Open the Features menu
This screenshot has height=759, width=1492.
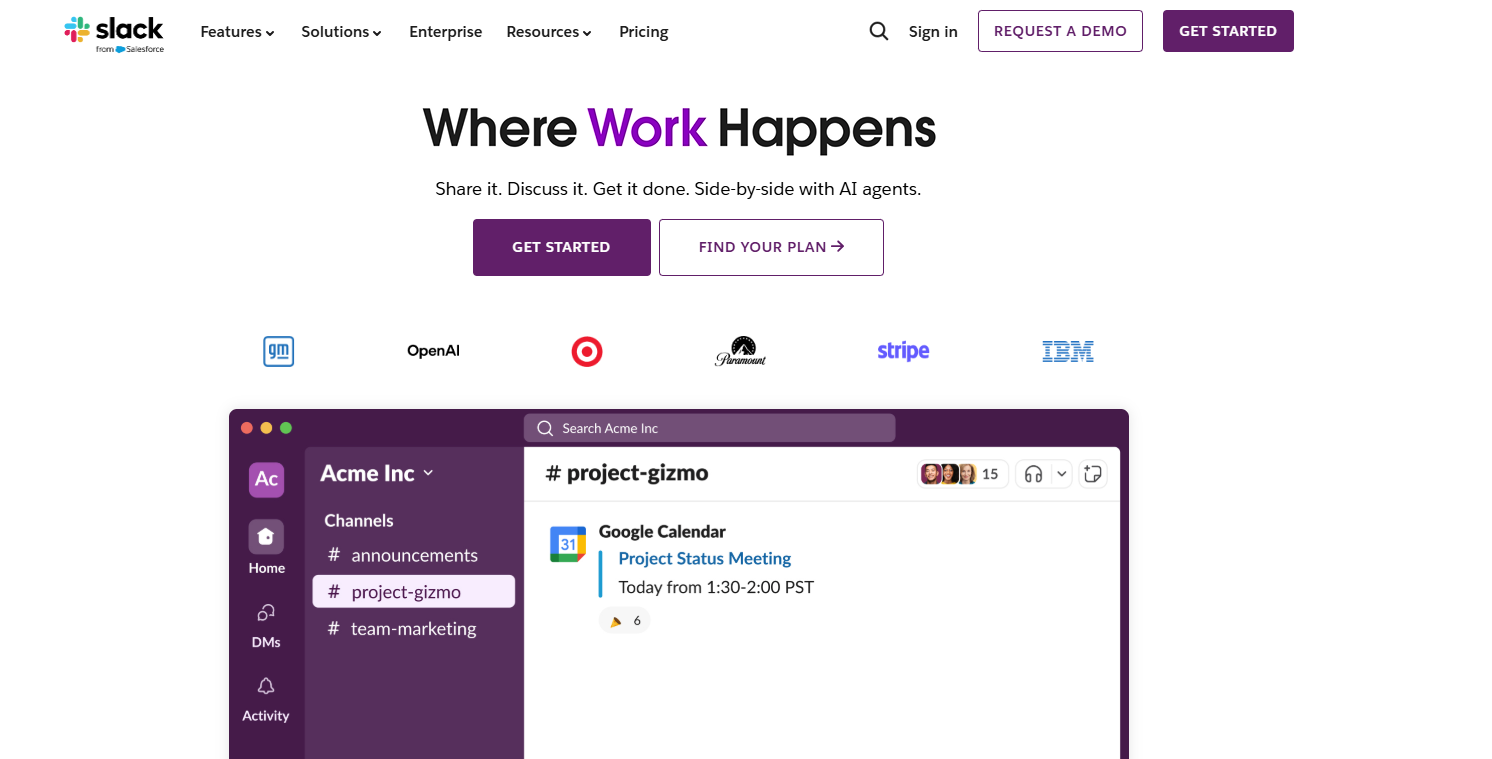coord(236,31)
